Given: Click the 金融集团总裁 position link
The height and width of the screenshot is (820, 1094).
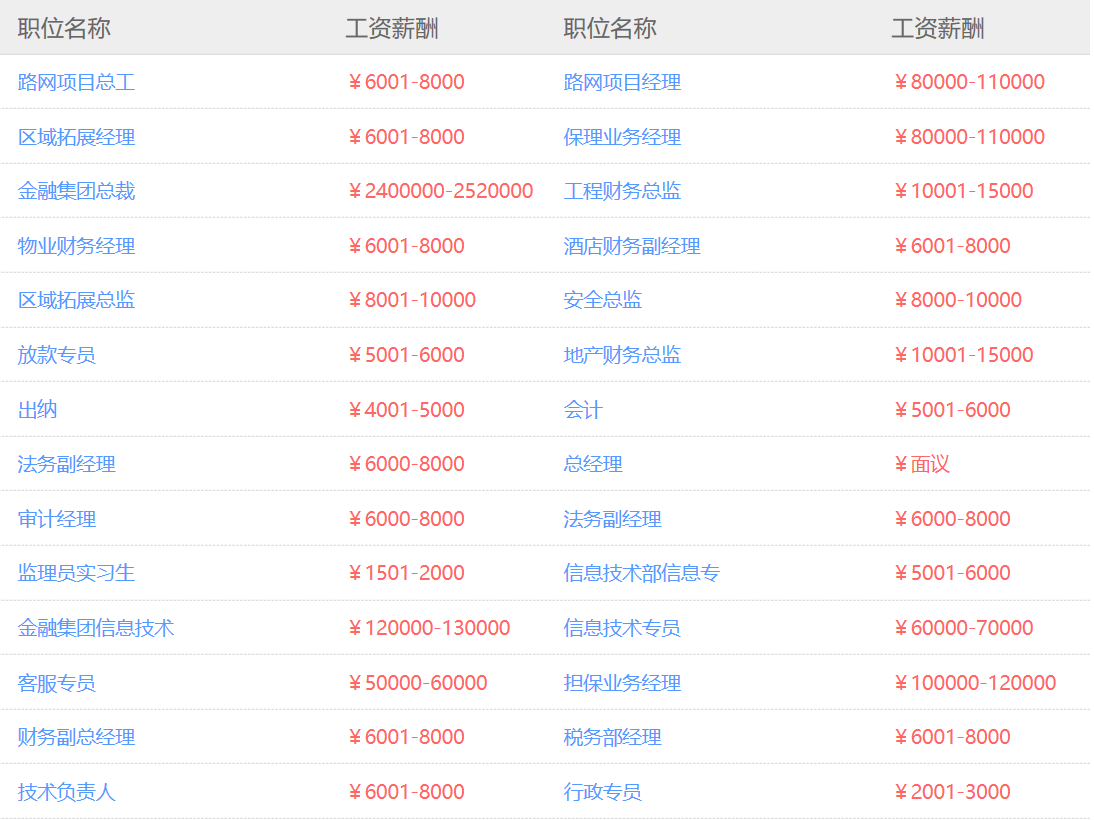Looking at the screenshot, I should (76, 191).
